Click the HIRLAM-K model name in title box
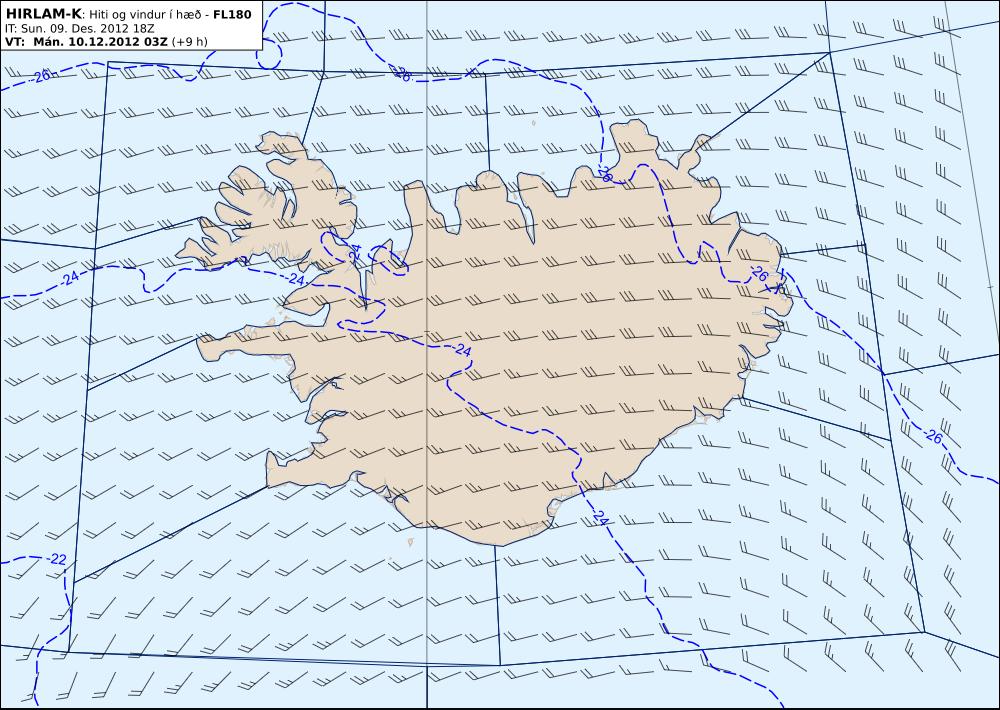1000x710 pixels. tap(43, 14)
